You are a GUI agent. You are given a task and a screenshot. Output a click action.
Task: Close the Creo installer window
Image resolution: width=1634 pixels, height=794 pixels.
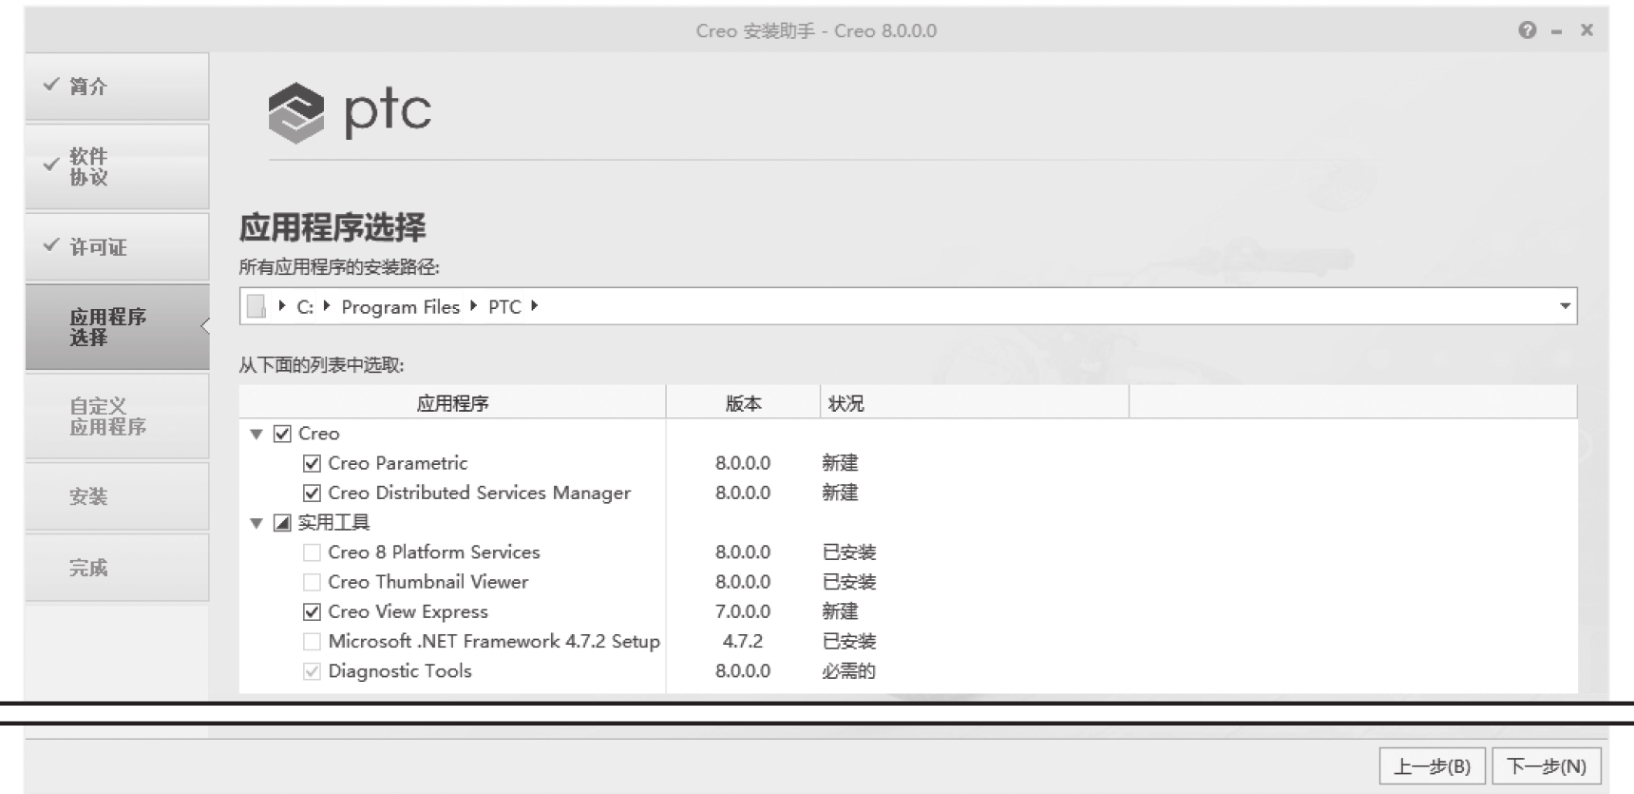[x=1587, y=30]
